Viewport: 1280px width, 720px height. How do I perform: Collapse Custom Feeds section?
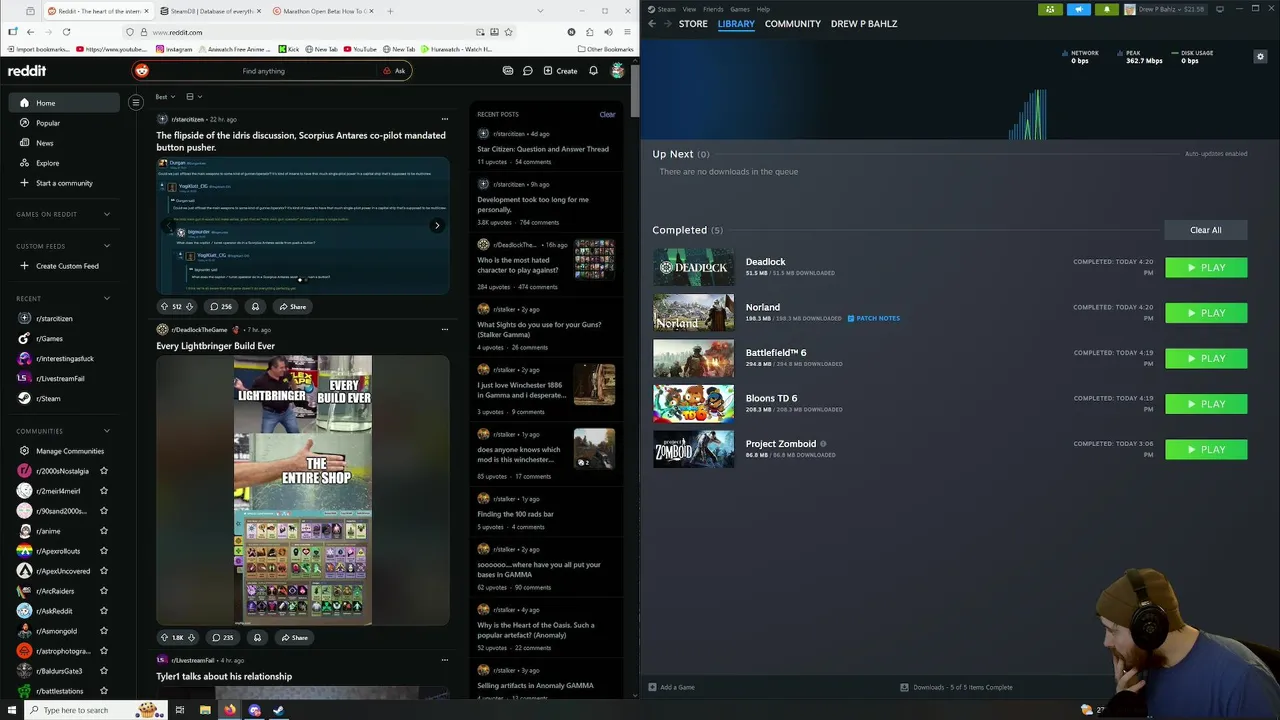107,246
